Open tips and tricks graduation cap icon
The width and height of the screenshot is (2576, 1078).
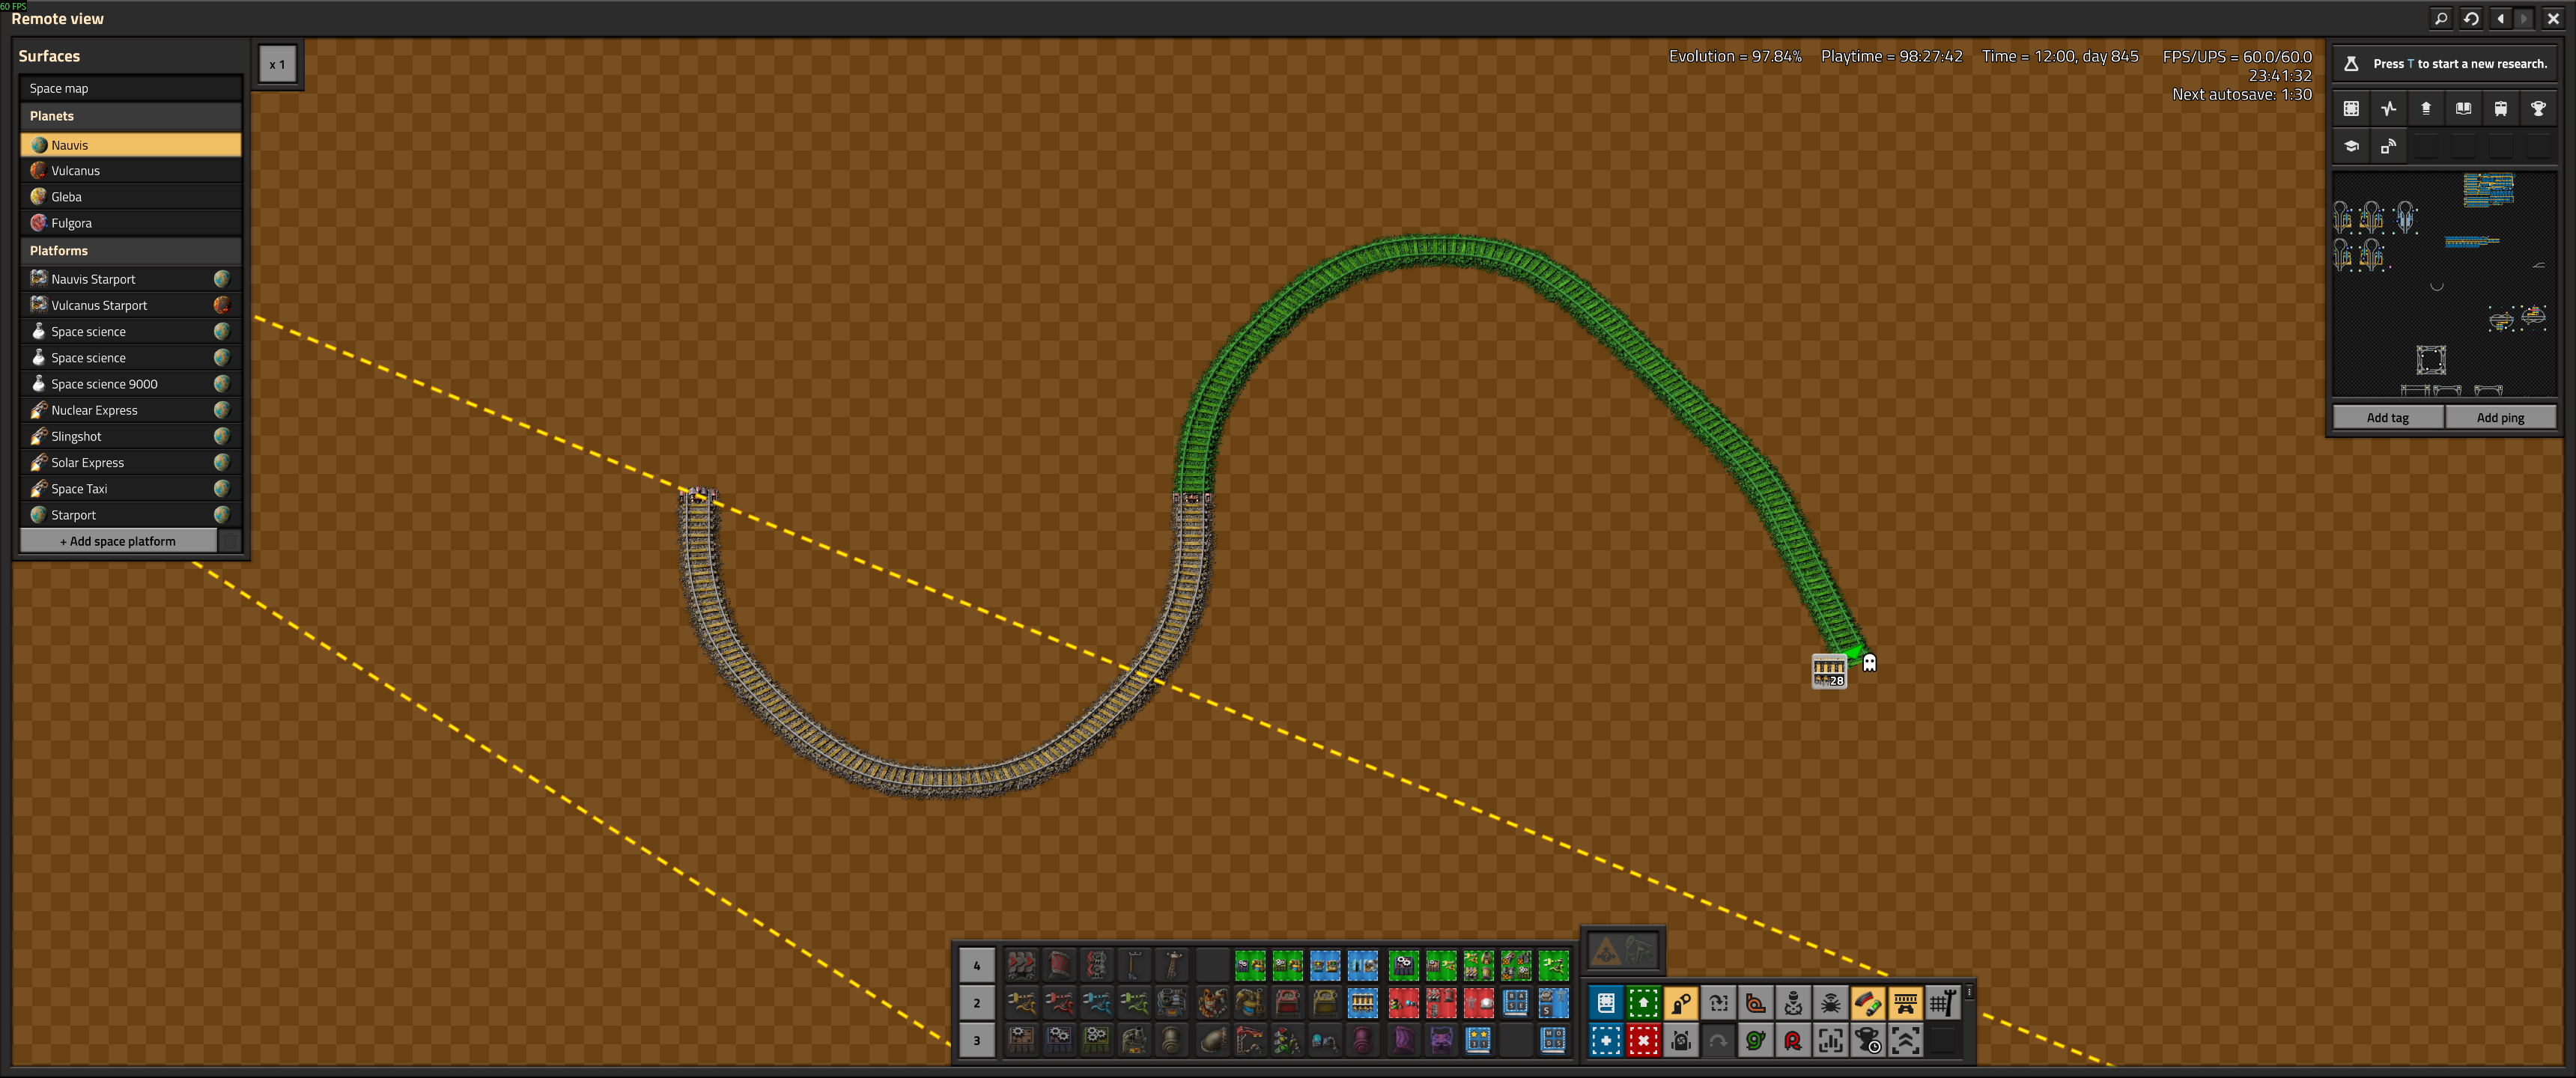2351,146
